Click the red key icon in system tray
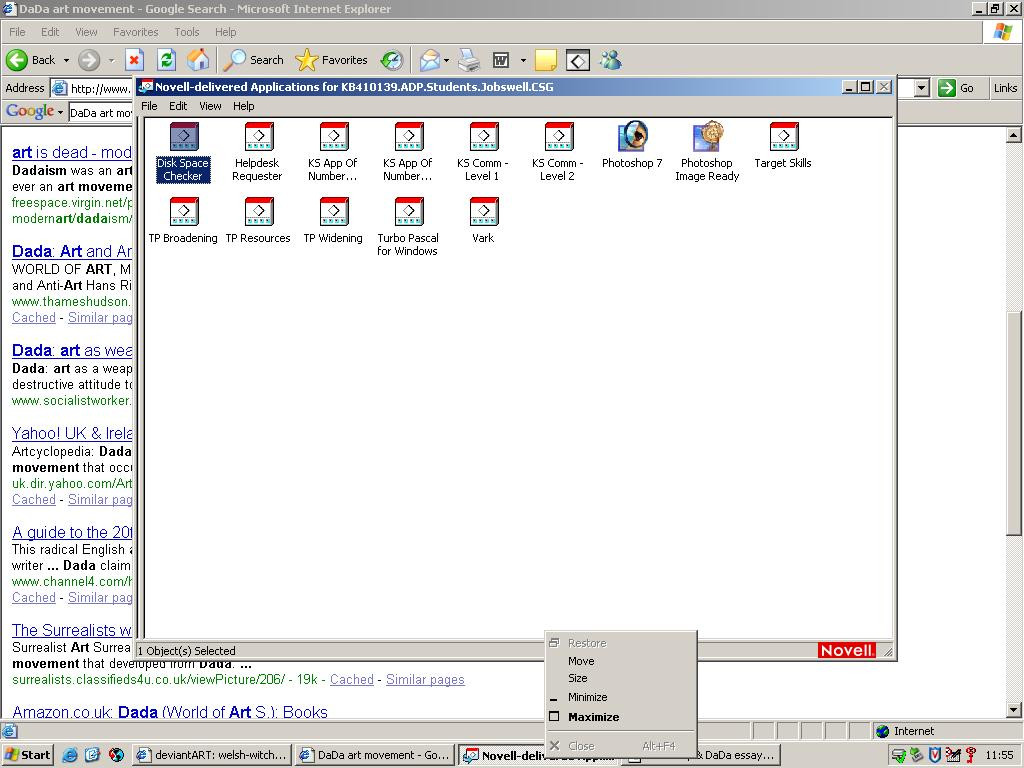 [x=971, y=755]
